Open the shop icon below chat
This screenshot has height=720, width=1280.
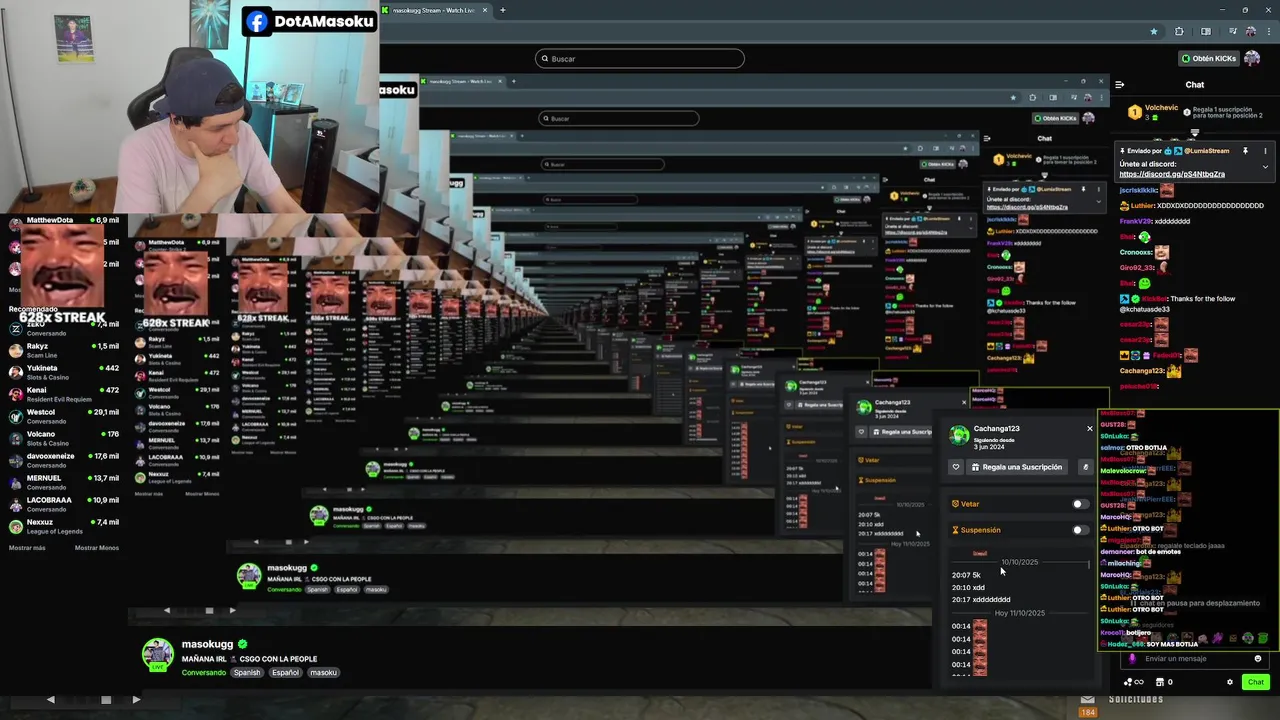(1160, 682)
